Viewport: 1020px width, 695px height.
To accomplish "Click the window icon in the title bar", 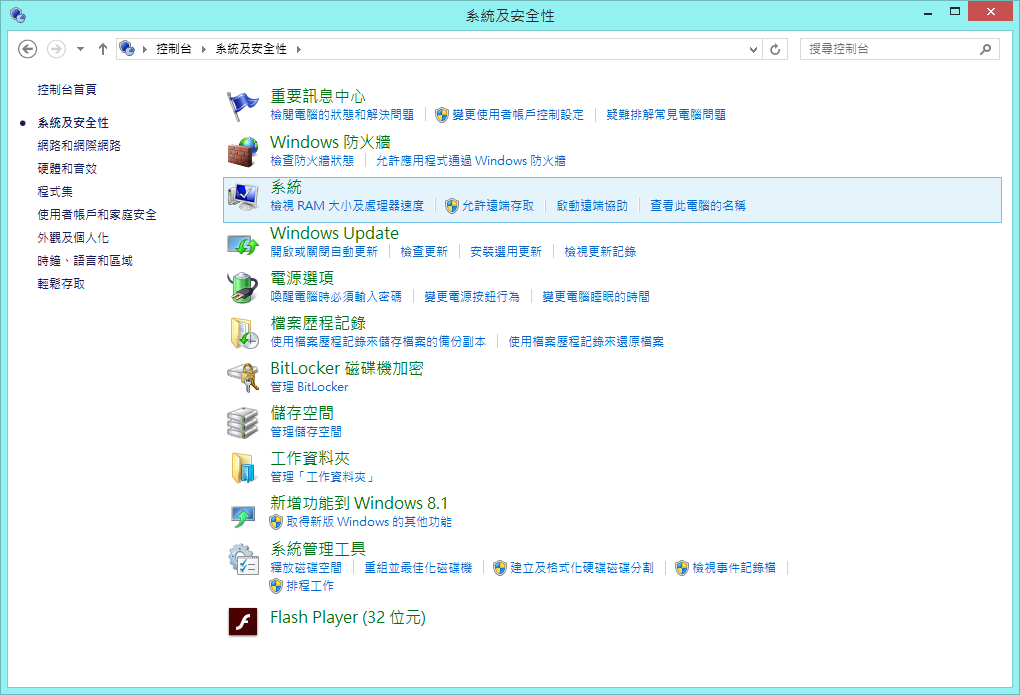I will coord(18,14).
